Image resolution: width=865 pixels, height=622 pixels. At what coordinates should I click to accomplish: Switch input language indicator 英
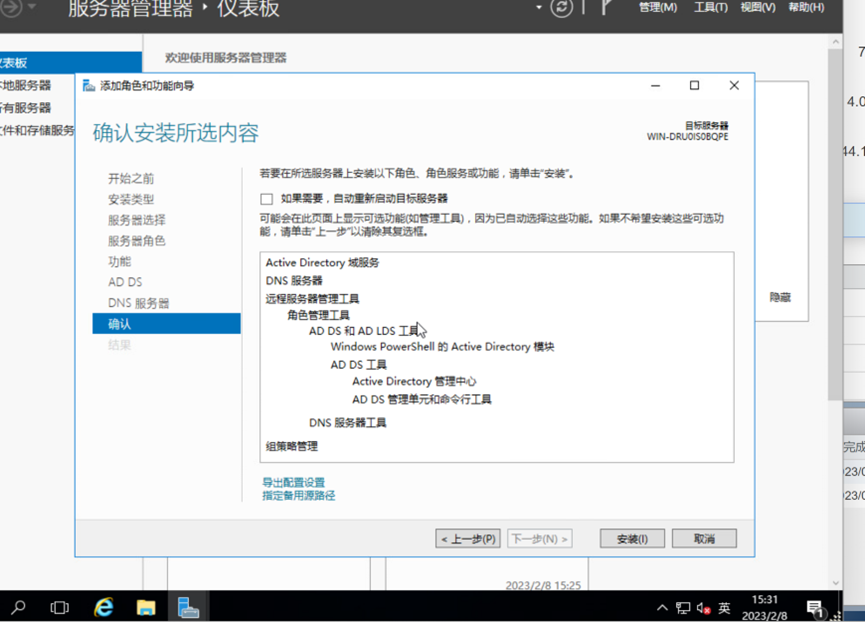coord(724,608)
